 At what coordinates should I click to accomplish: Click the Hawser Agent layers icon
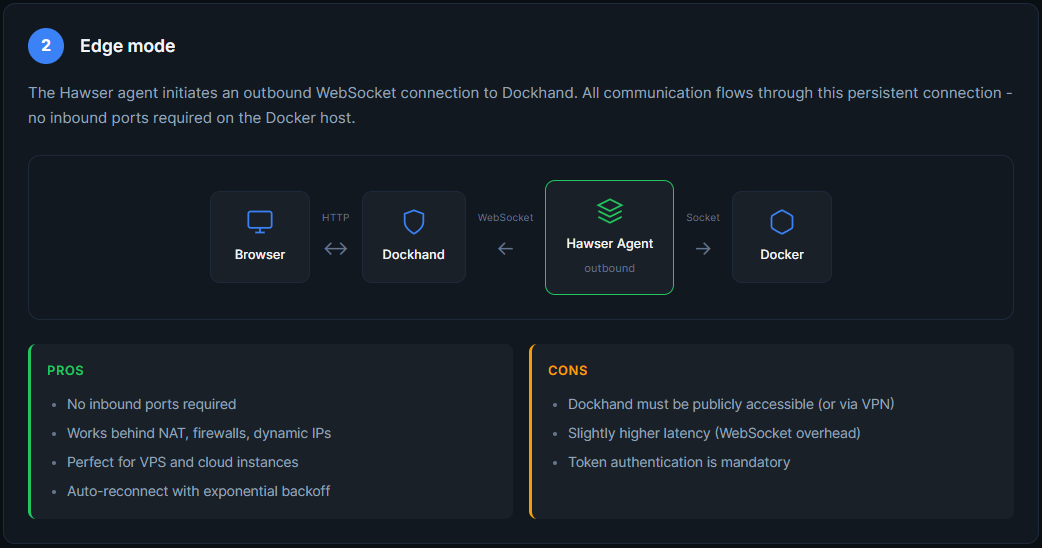(609, 211)
